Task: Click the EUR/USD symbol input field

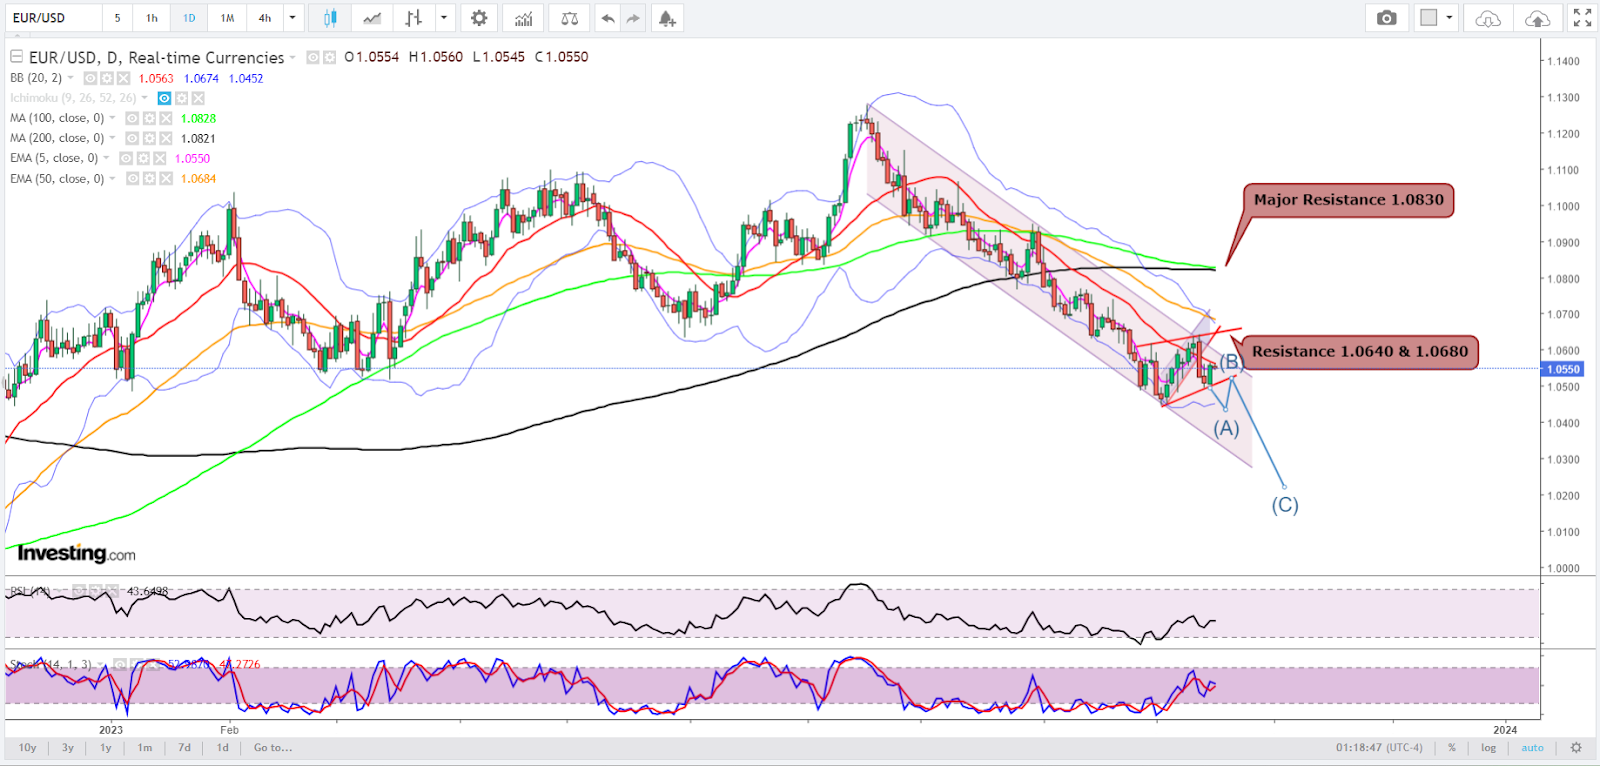Action: [52, 18]
